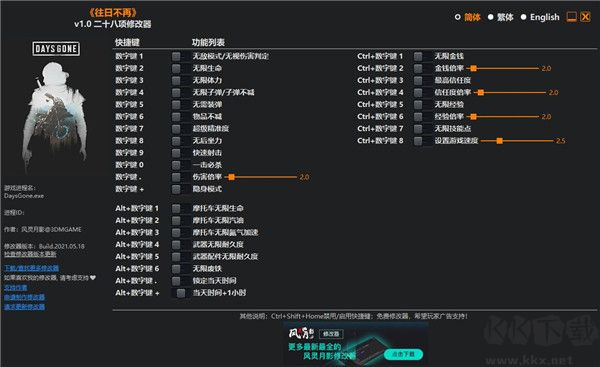
Task: Tick the 最高信任度 checkbox
Action: [x=418, y=80]
